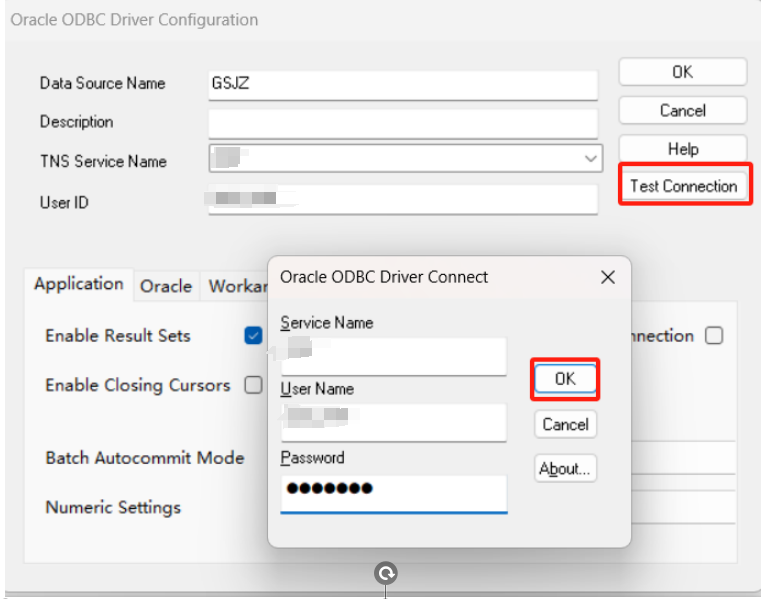Confirm with OK in Driver Connect dialog

565,378
